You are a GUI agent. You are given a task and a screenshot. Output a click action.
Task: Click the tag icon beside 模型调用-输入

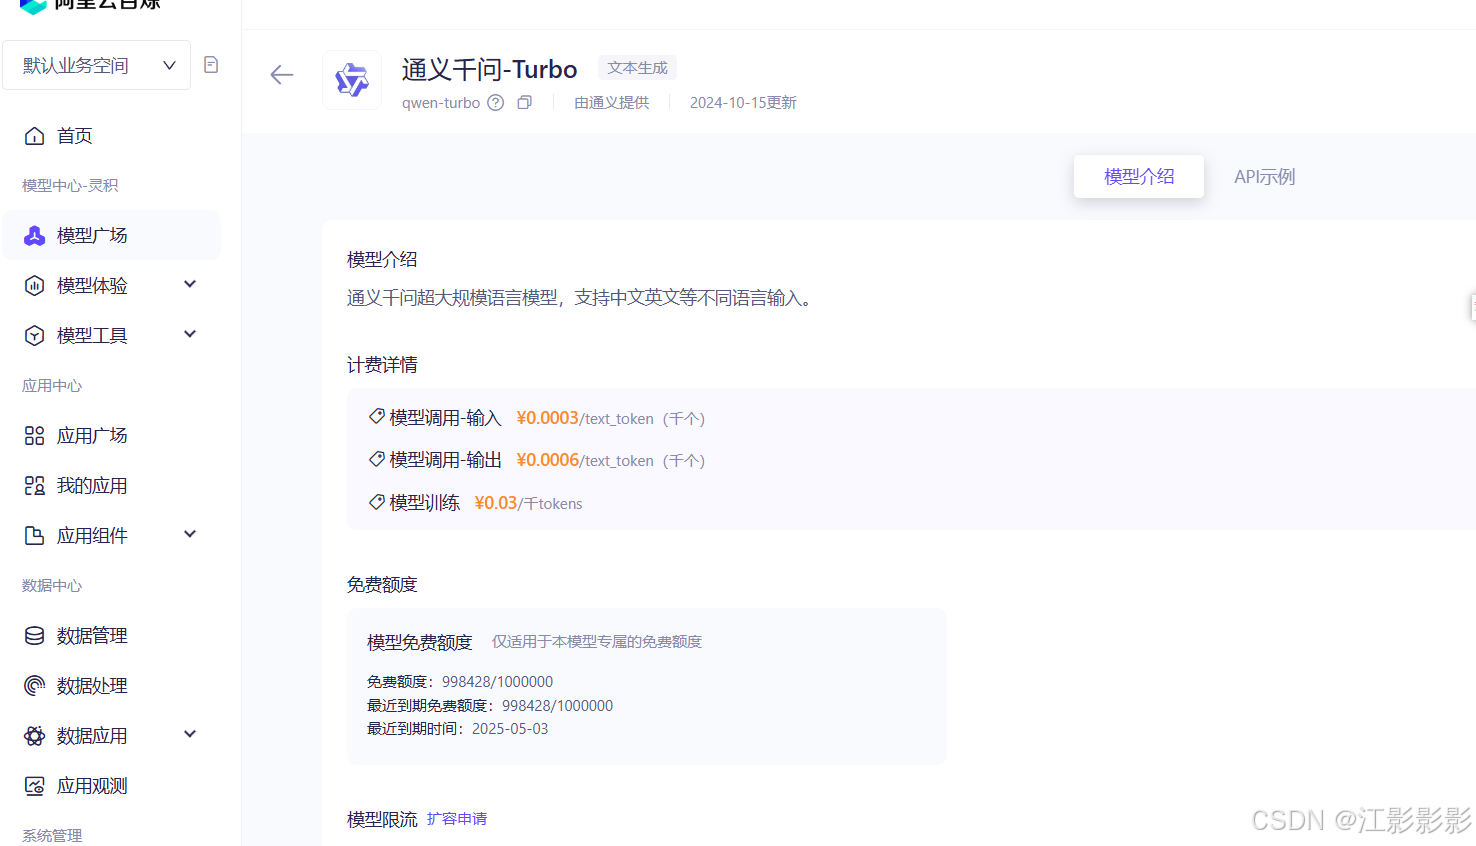[x=377, y=416]
